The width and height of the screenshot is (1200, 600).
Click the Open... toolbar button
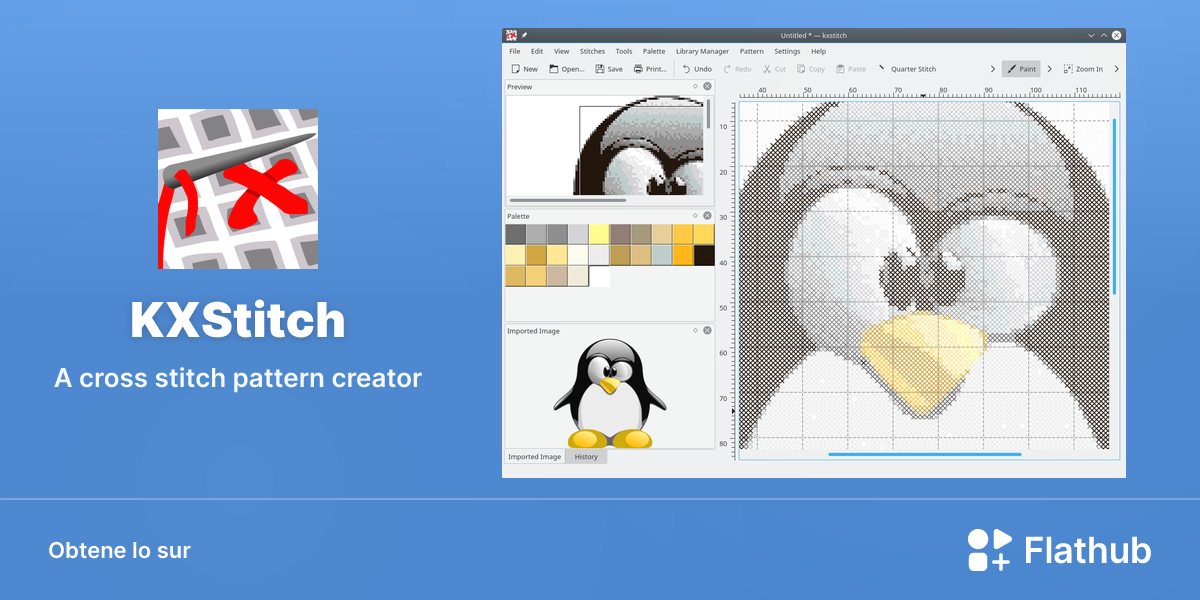(567, 69)
